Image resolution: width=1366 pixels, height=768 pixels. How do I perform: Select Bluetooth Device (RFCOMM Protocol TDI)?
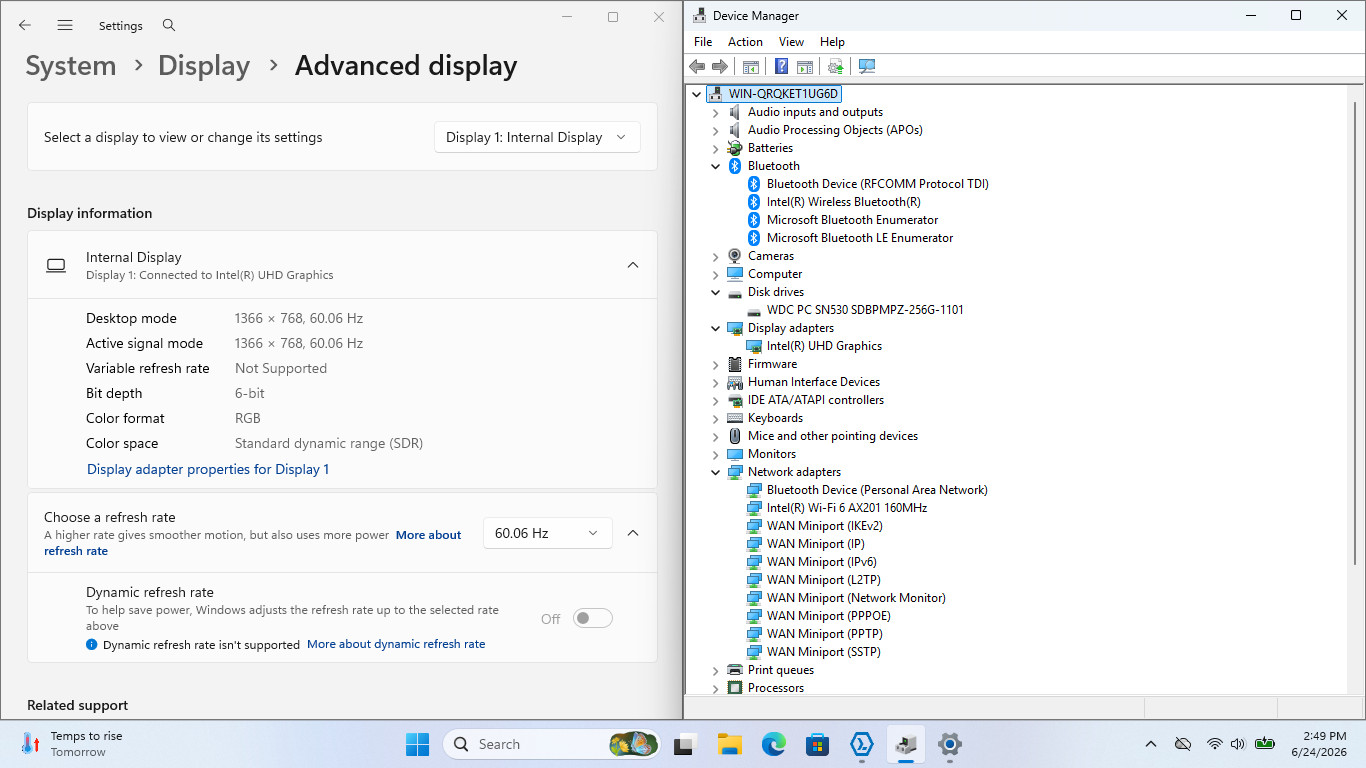878,184
